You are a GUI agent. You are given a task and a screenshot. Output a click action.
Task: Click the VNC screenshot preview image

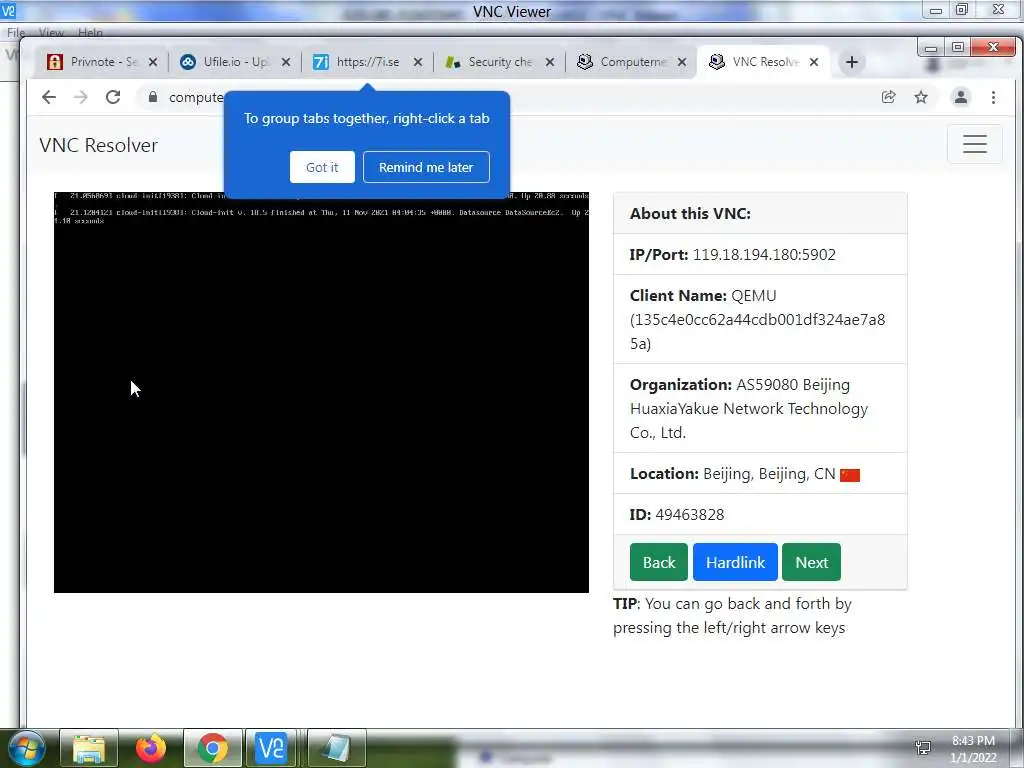coord(321,392)
